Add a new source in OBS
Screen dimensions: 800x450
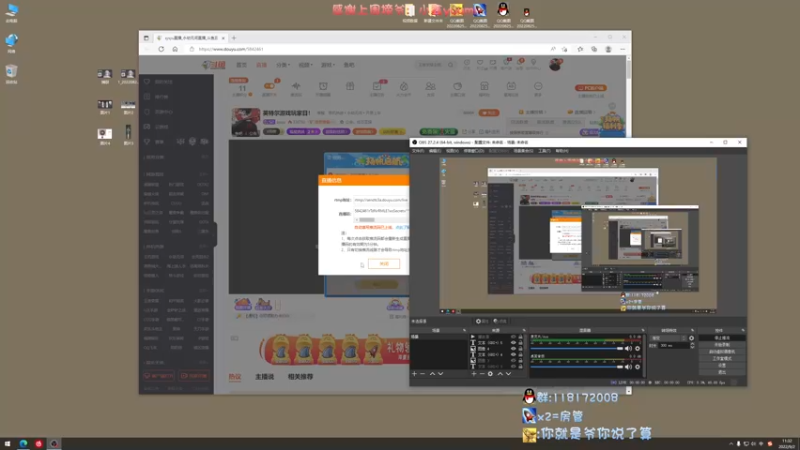click(473, 374)
